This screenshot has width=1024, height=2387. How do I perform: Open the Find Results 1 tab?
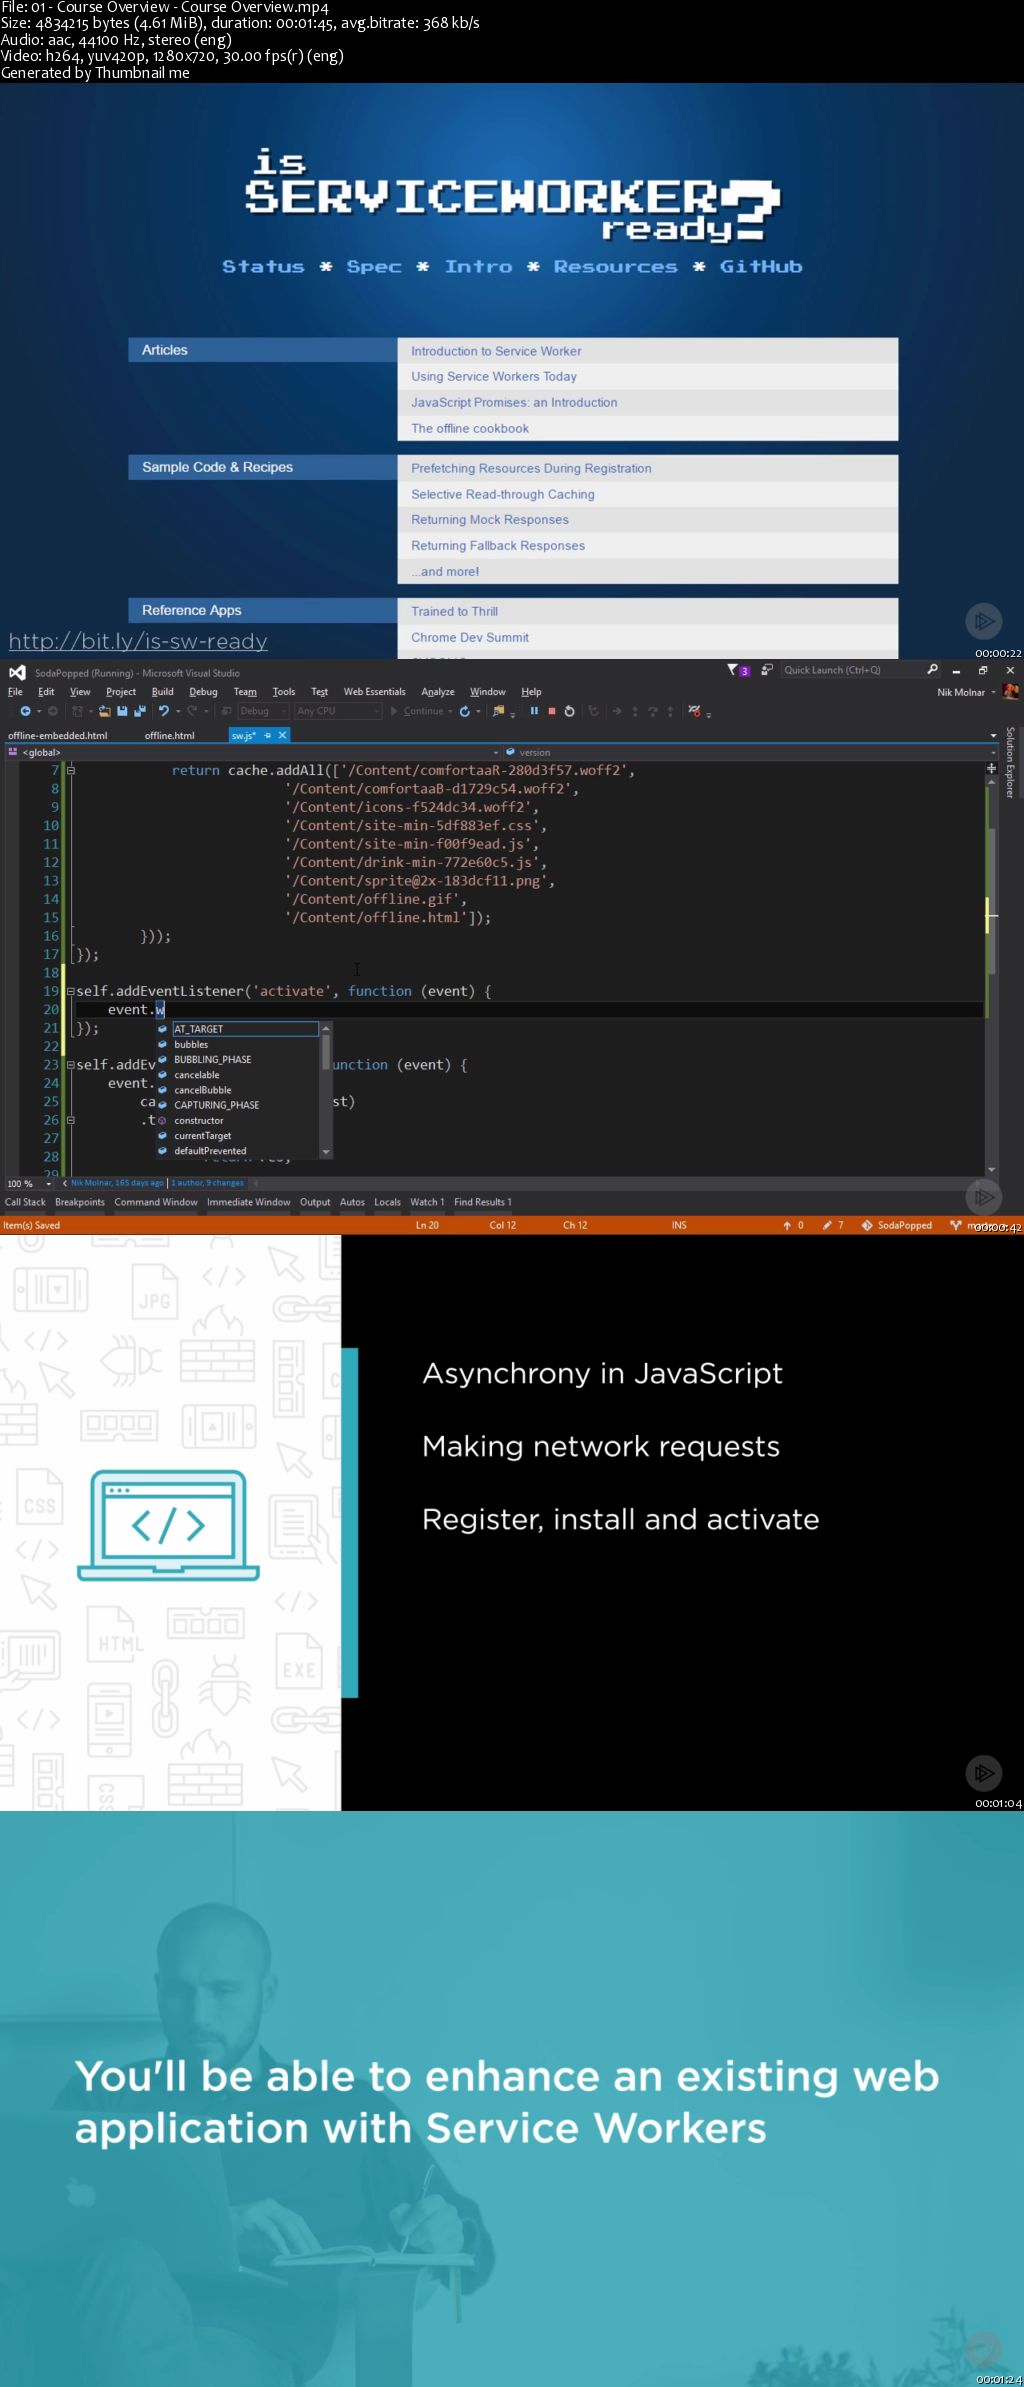(483, 1202)
